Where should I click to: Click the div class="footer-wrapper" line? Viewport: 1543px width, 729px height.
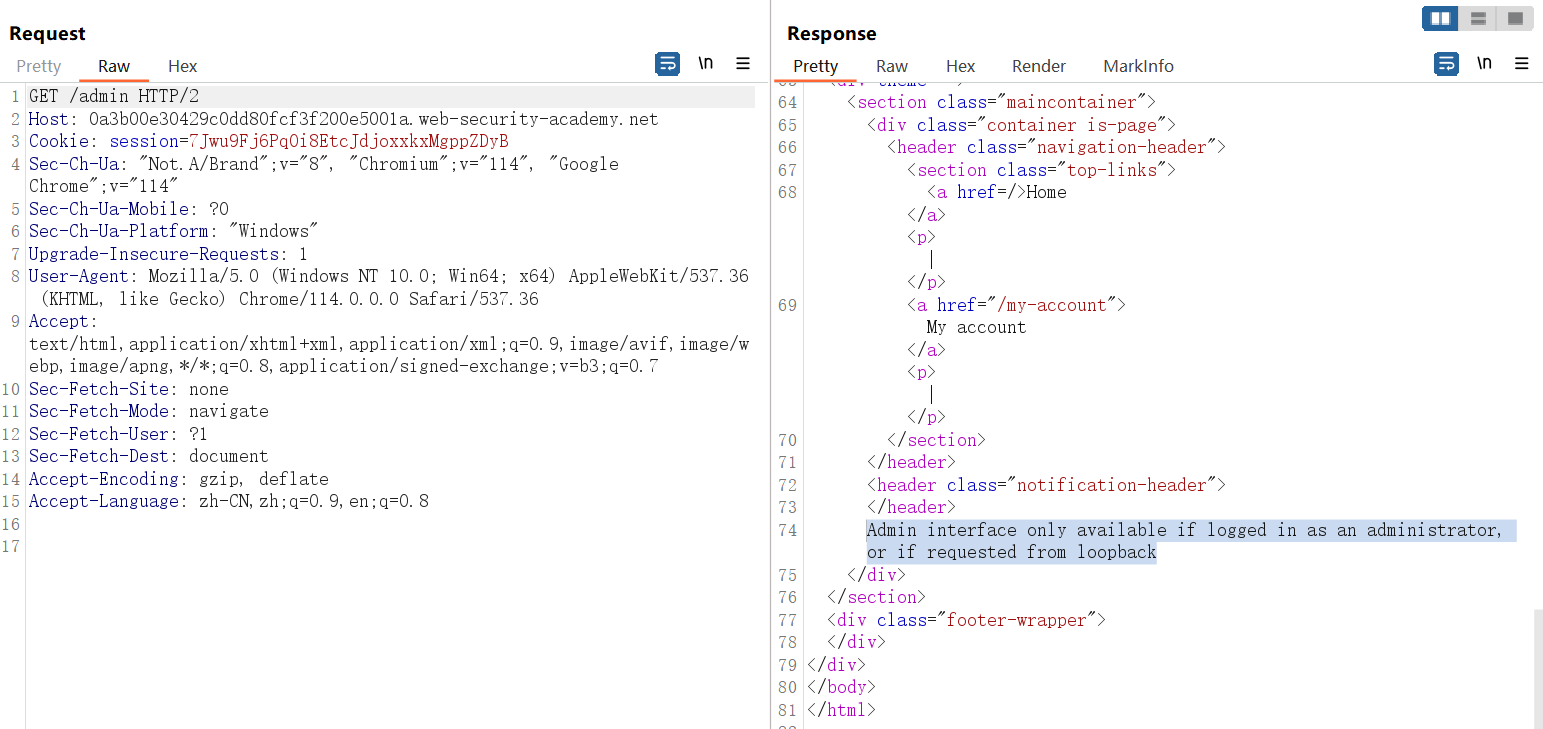[966, 620]
